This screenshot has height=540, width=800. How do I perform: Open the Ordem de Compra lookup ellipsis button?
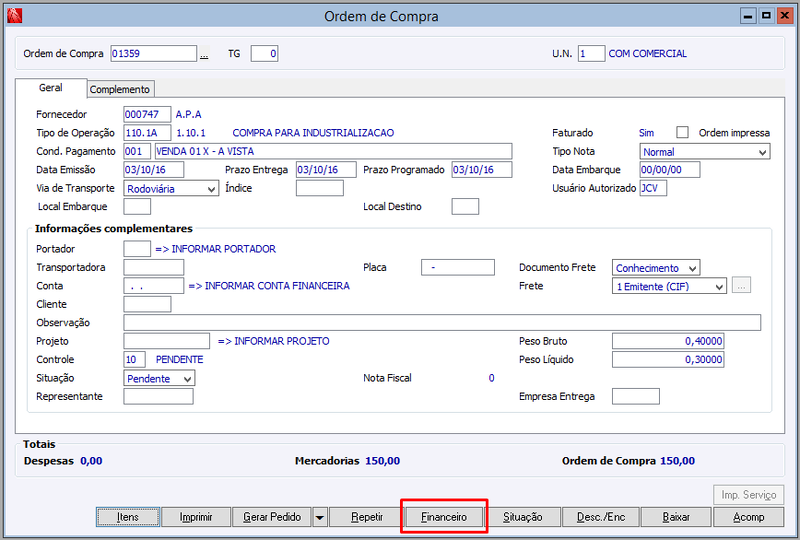(x=204, y=54)
